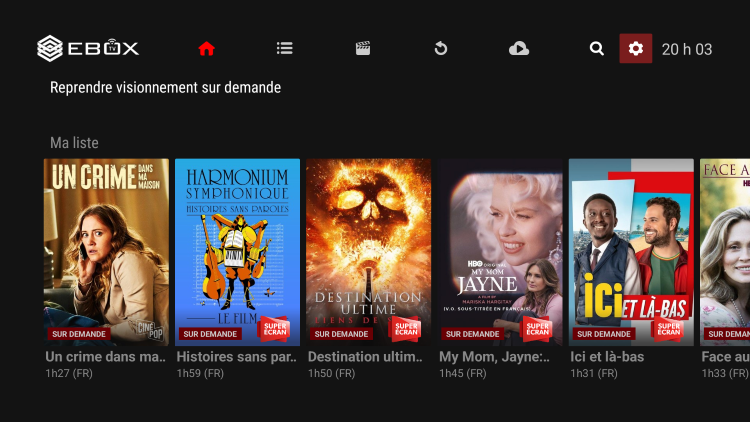Open the Ici et là-bas poster
The width and height of the screenshot is (750, 422).
(x=631, y=251)
